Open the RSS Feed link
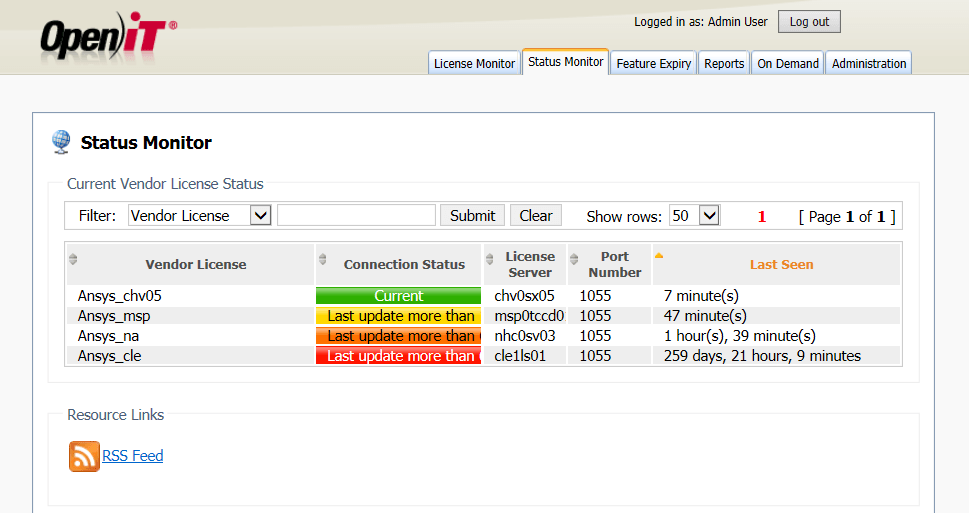 tap(132, 456)
